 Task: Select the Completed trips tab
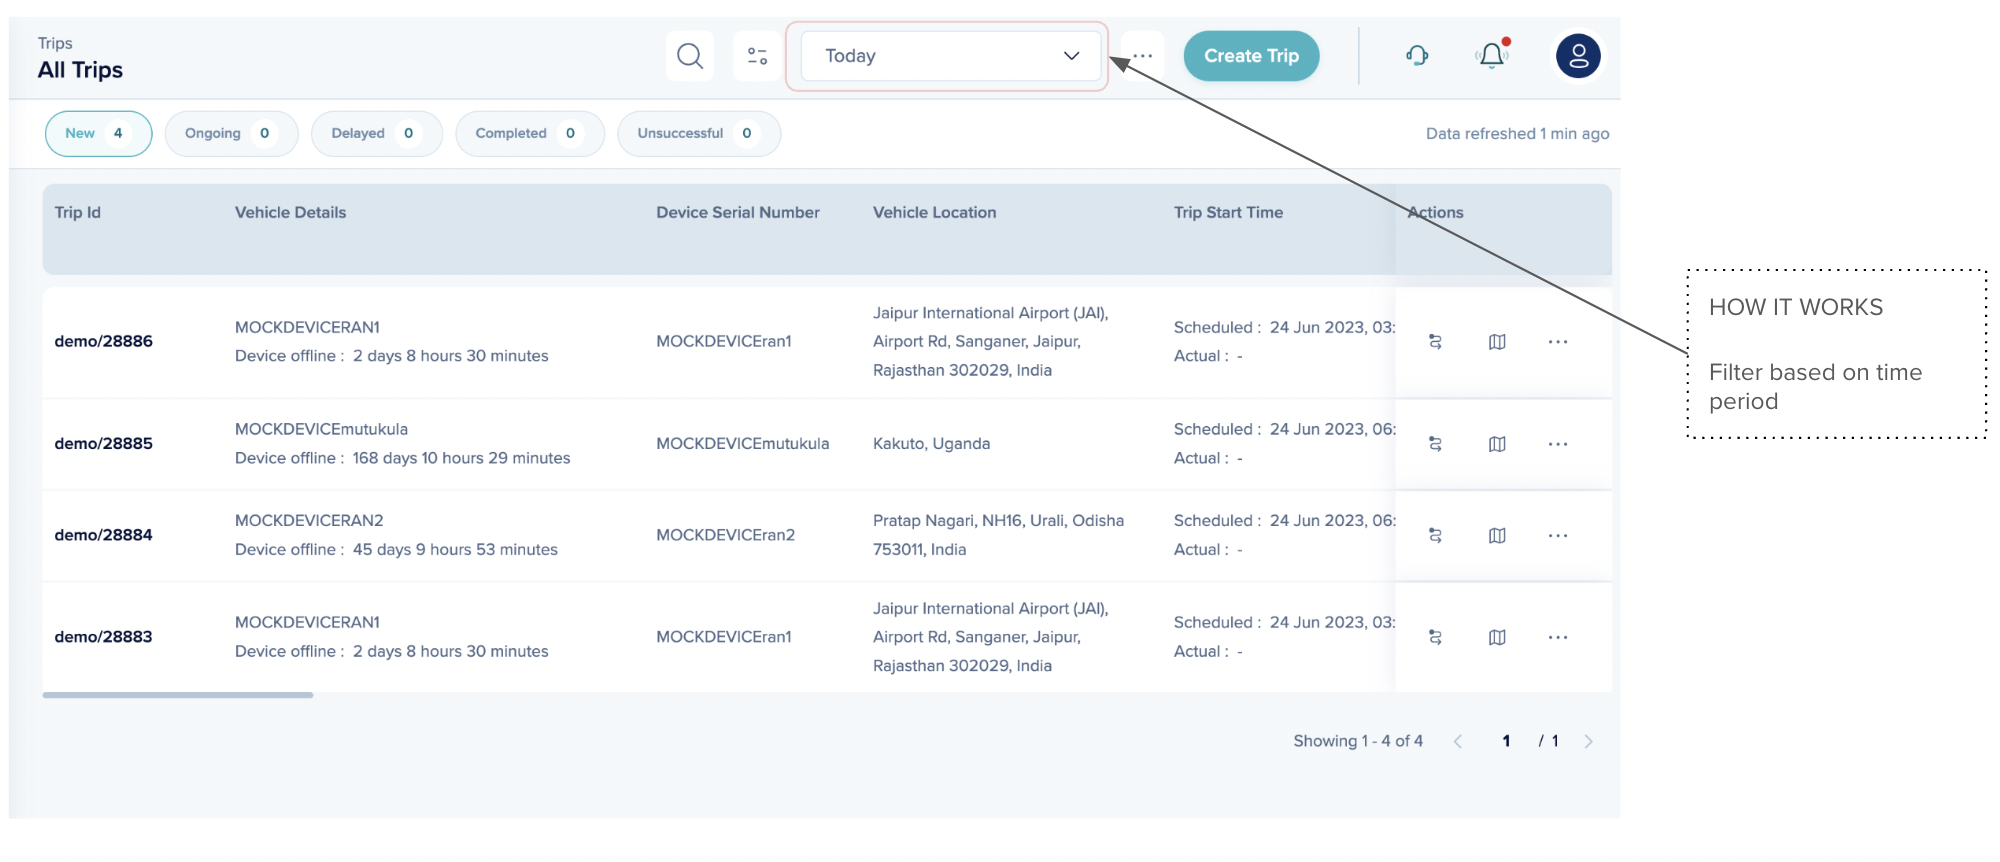[529, 134]
